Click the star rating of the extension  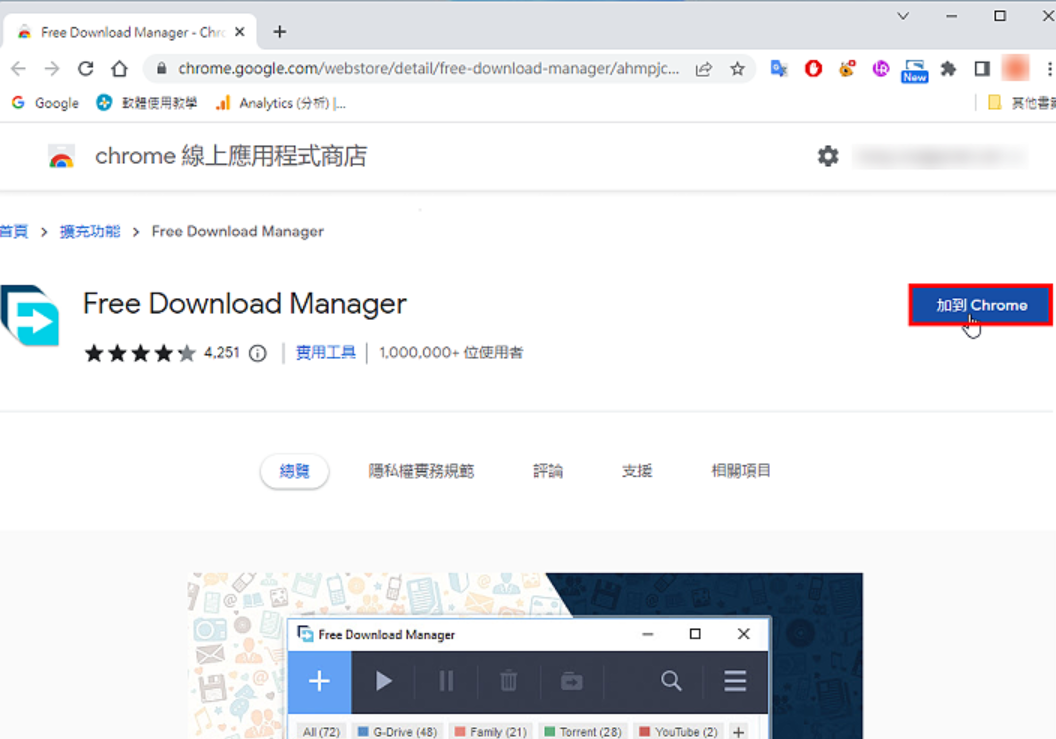[x=140, y=353]
